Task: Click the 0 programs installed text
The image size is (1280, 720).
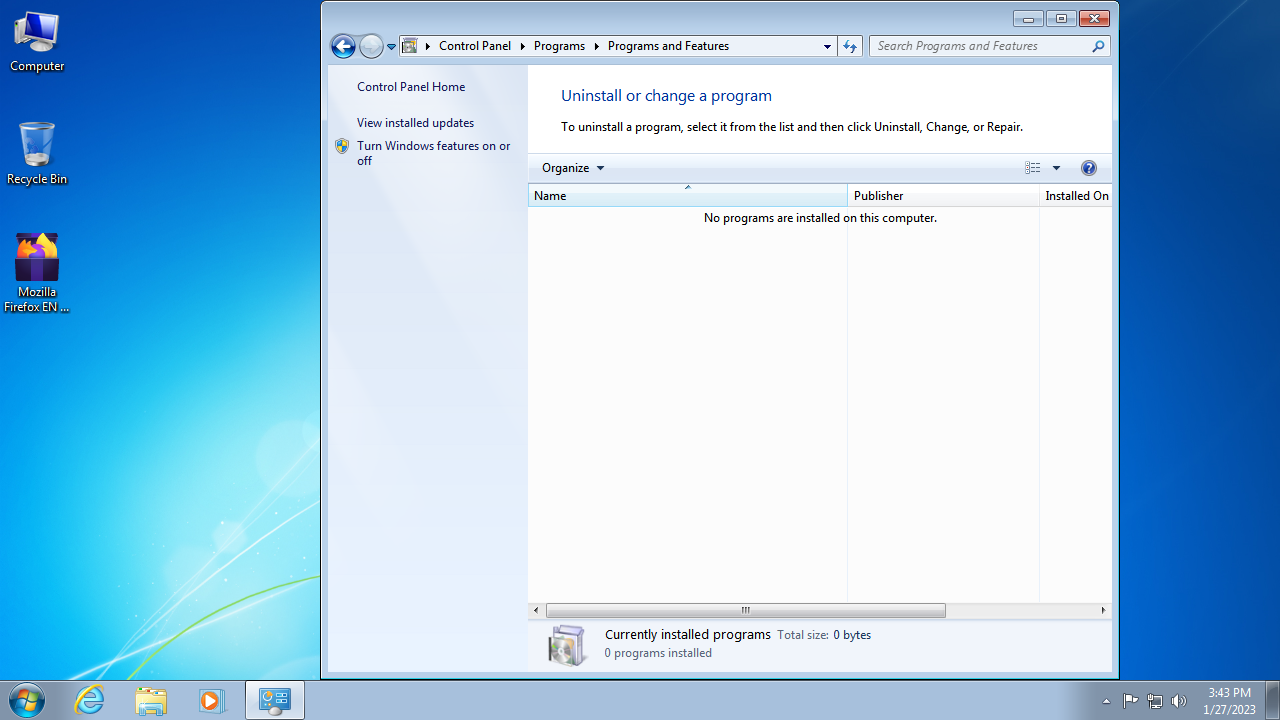Action: (658, 653)
